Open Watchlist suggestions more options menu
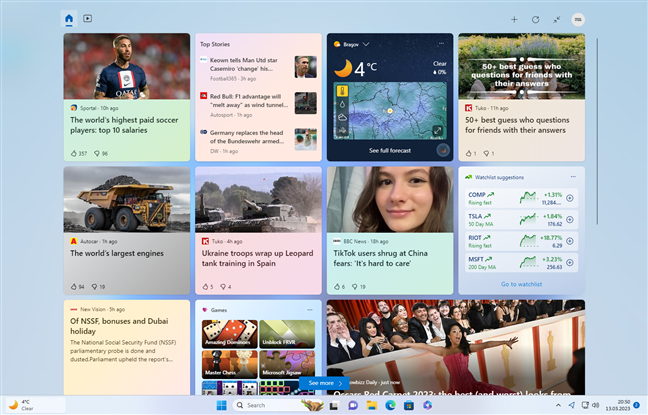Image resolution: width=648 pixels, height=415 pixels. 573,176
